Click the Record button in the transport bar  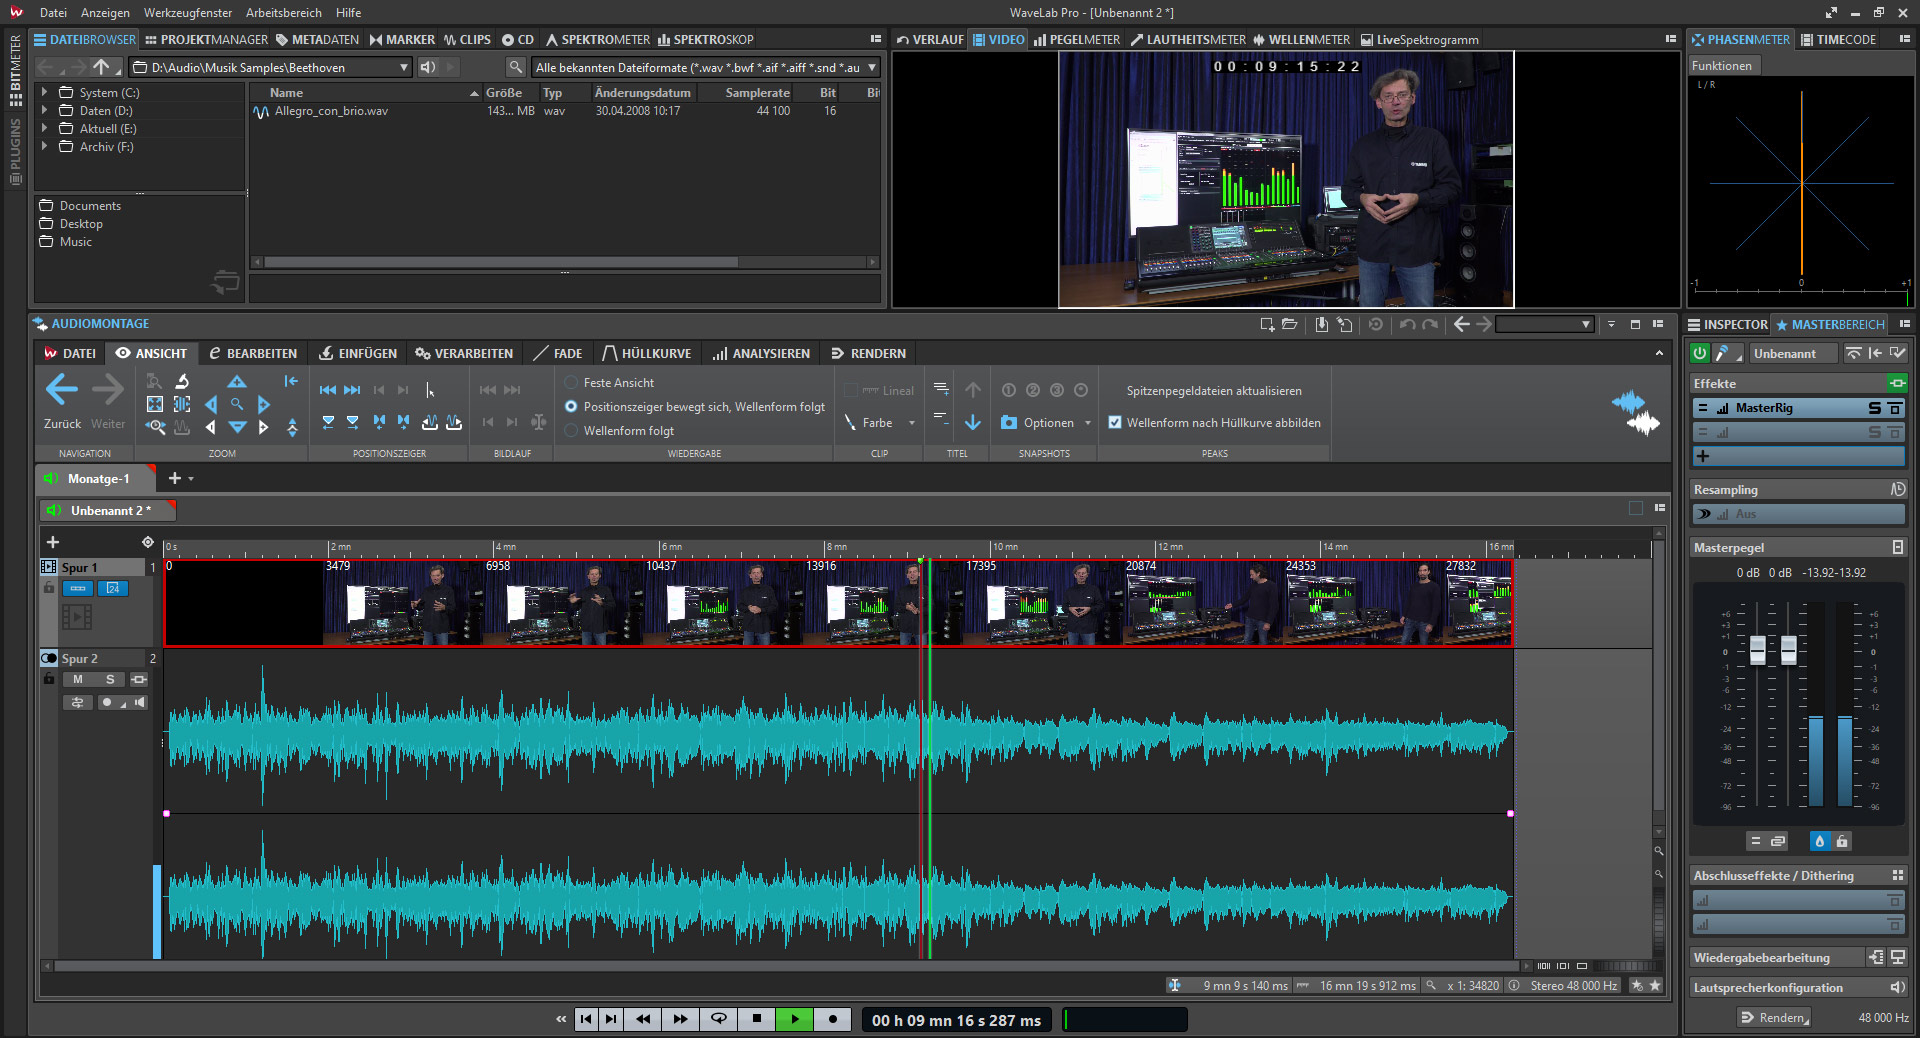832,1019
